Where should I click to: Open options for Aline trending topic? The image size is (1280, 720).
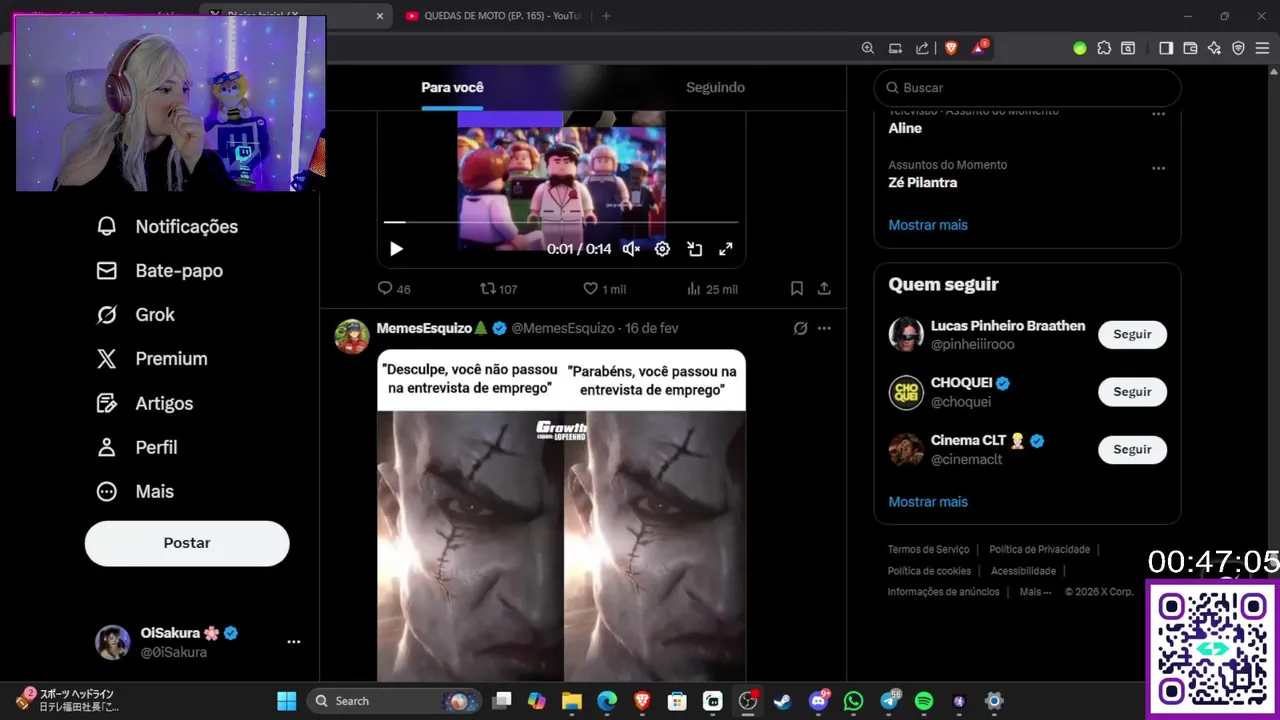pos(1158,114)
